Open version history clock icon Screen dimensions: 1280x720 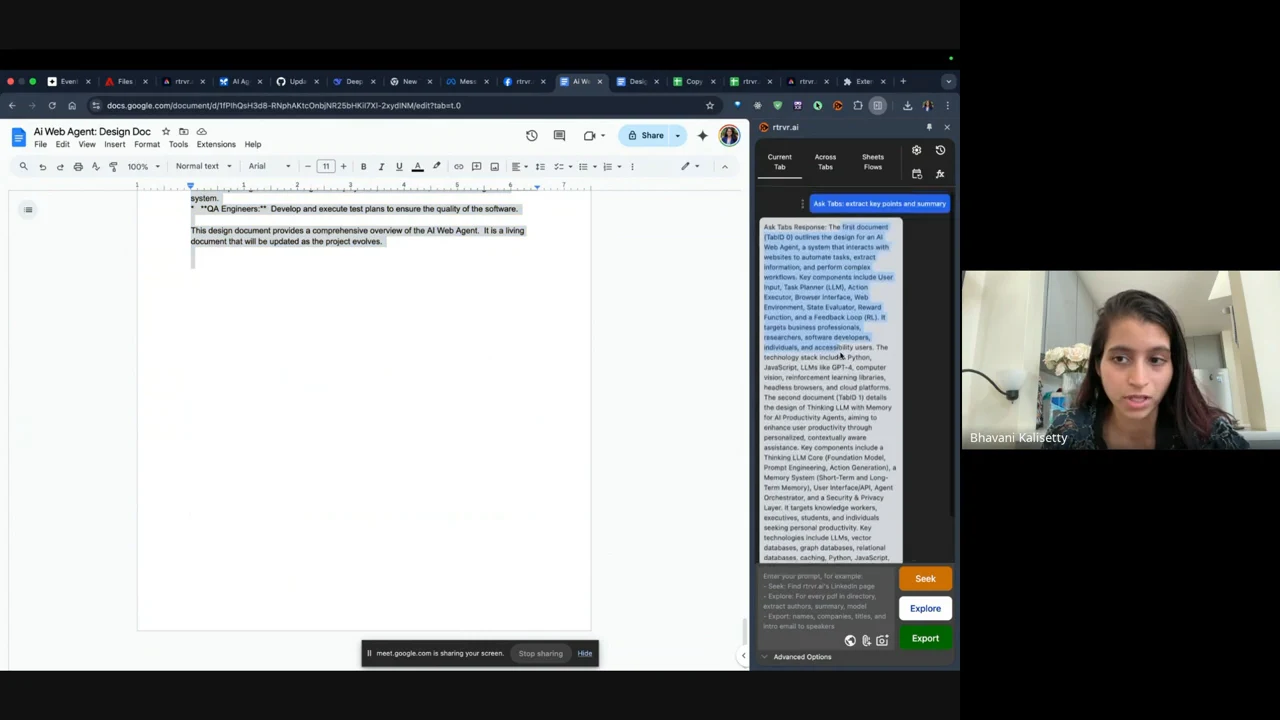532,136
